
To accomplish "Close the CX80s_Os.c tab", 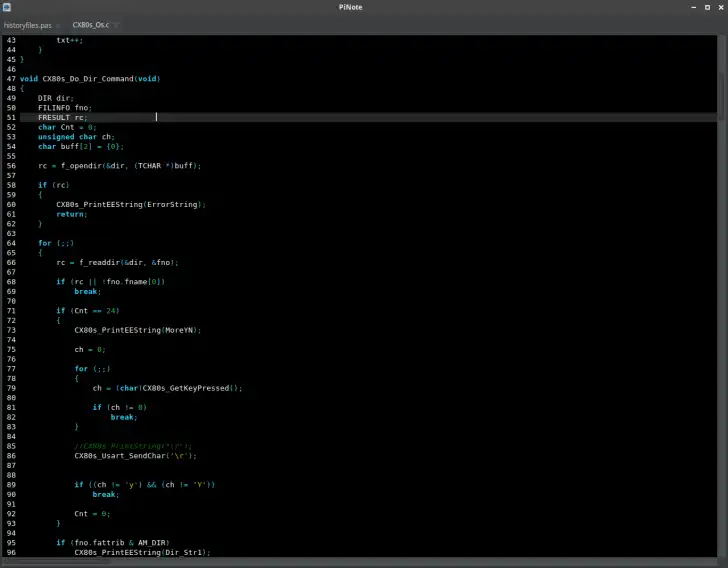I will [116, 25].
